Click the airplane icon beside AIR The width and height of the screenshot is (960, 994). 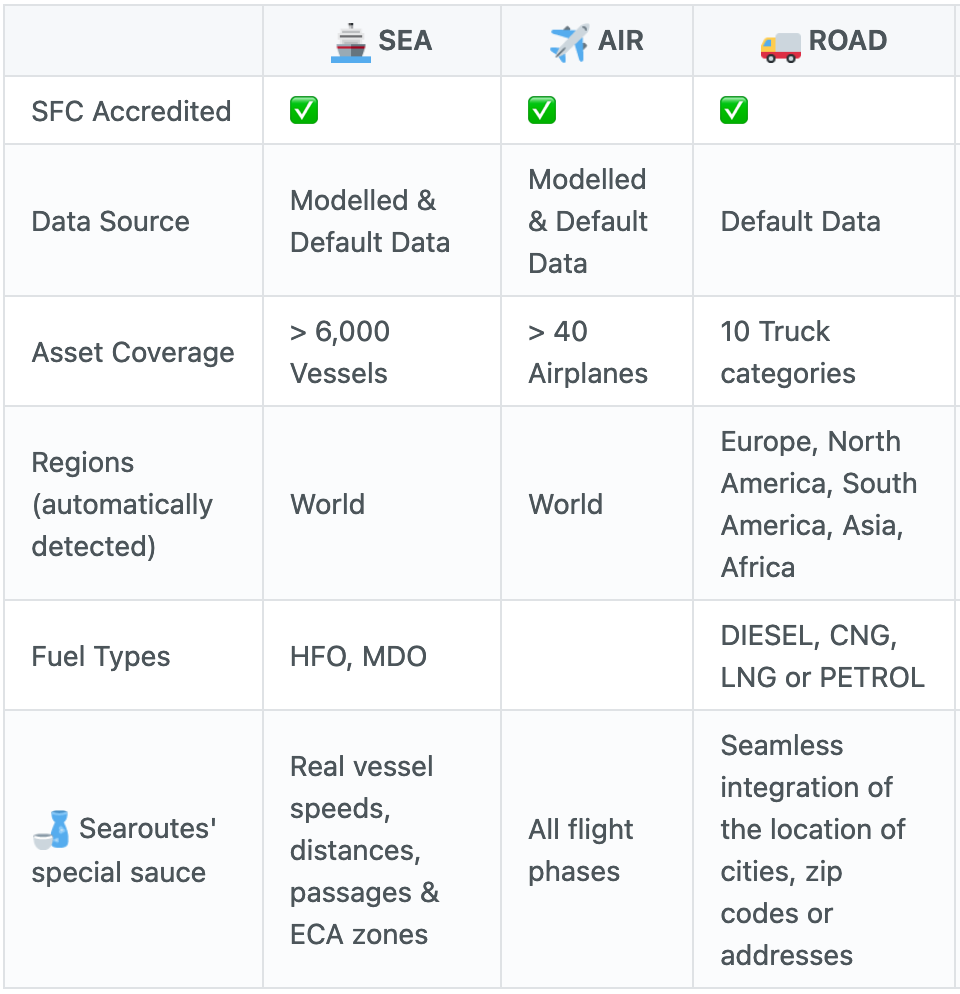coord(569,42)
